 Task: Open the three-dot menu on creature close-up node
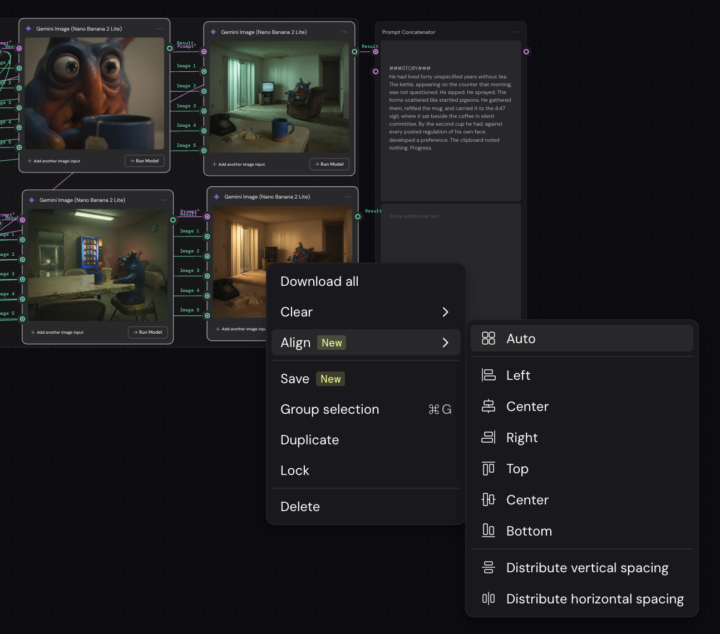click(x=160, y=28)
